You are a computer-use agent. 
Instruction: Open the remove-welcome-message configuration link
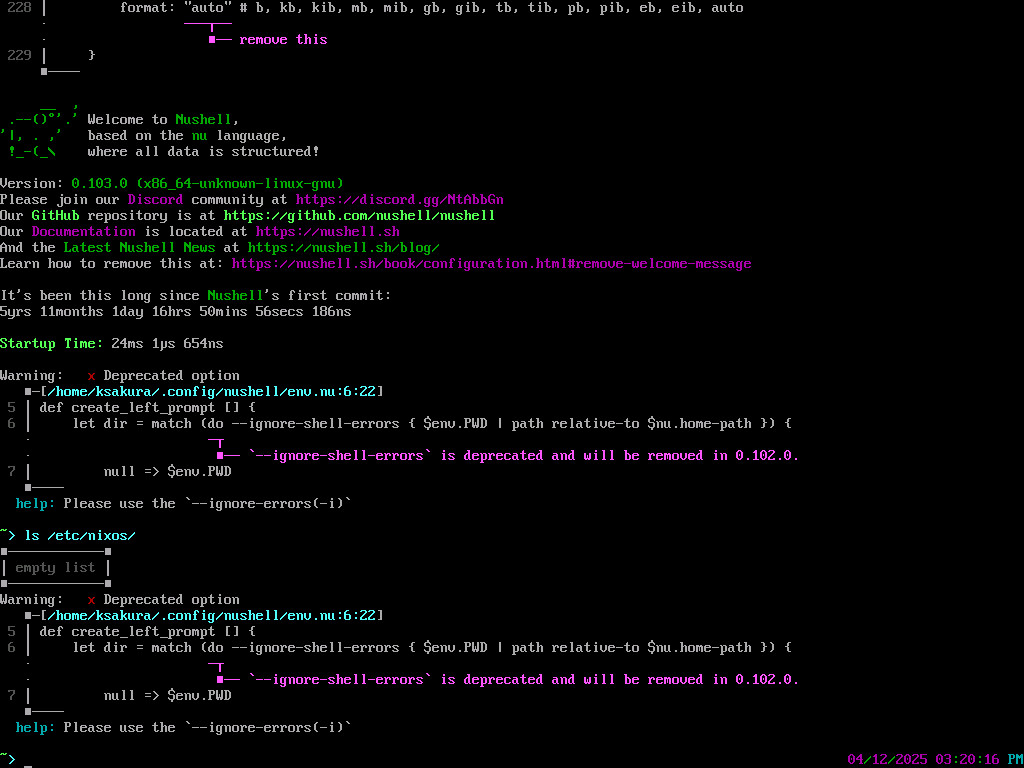(x=491, y=264)
